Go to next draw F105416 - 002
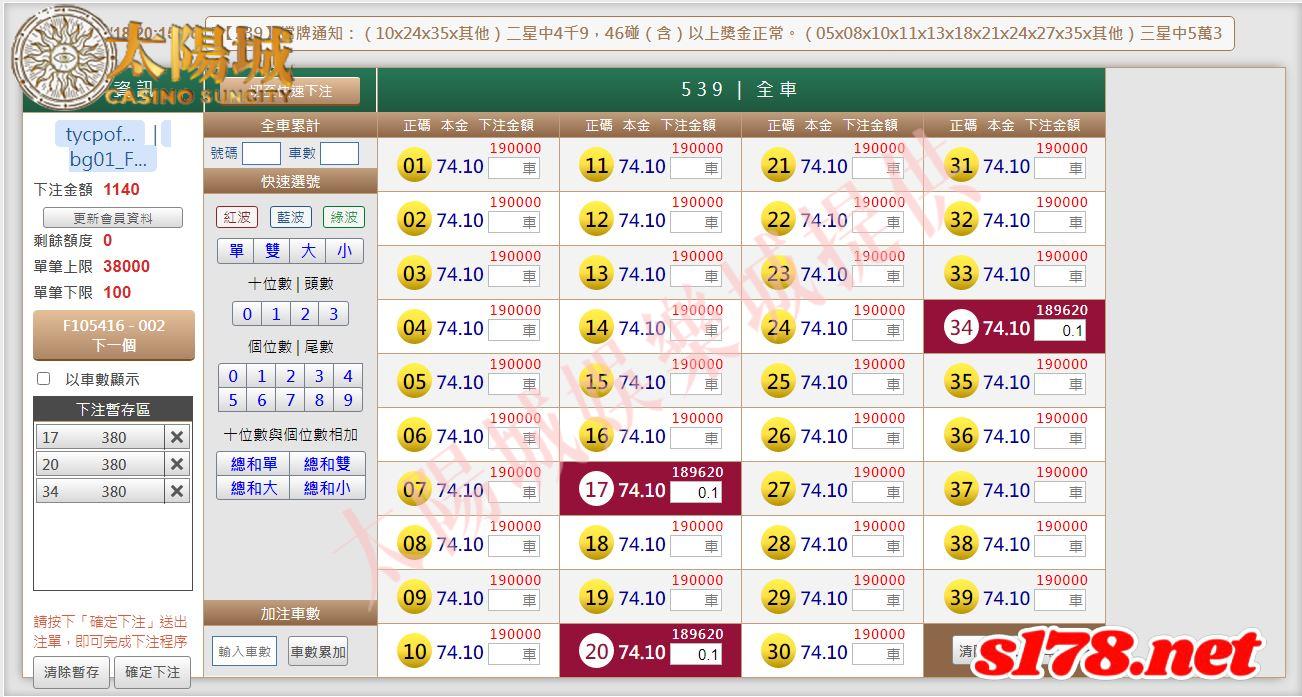 (114, 336)
